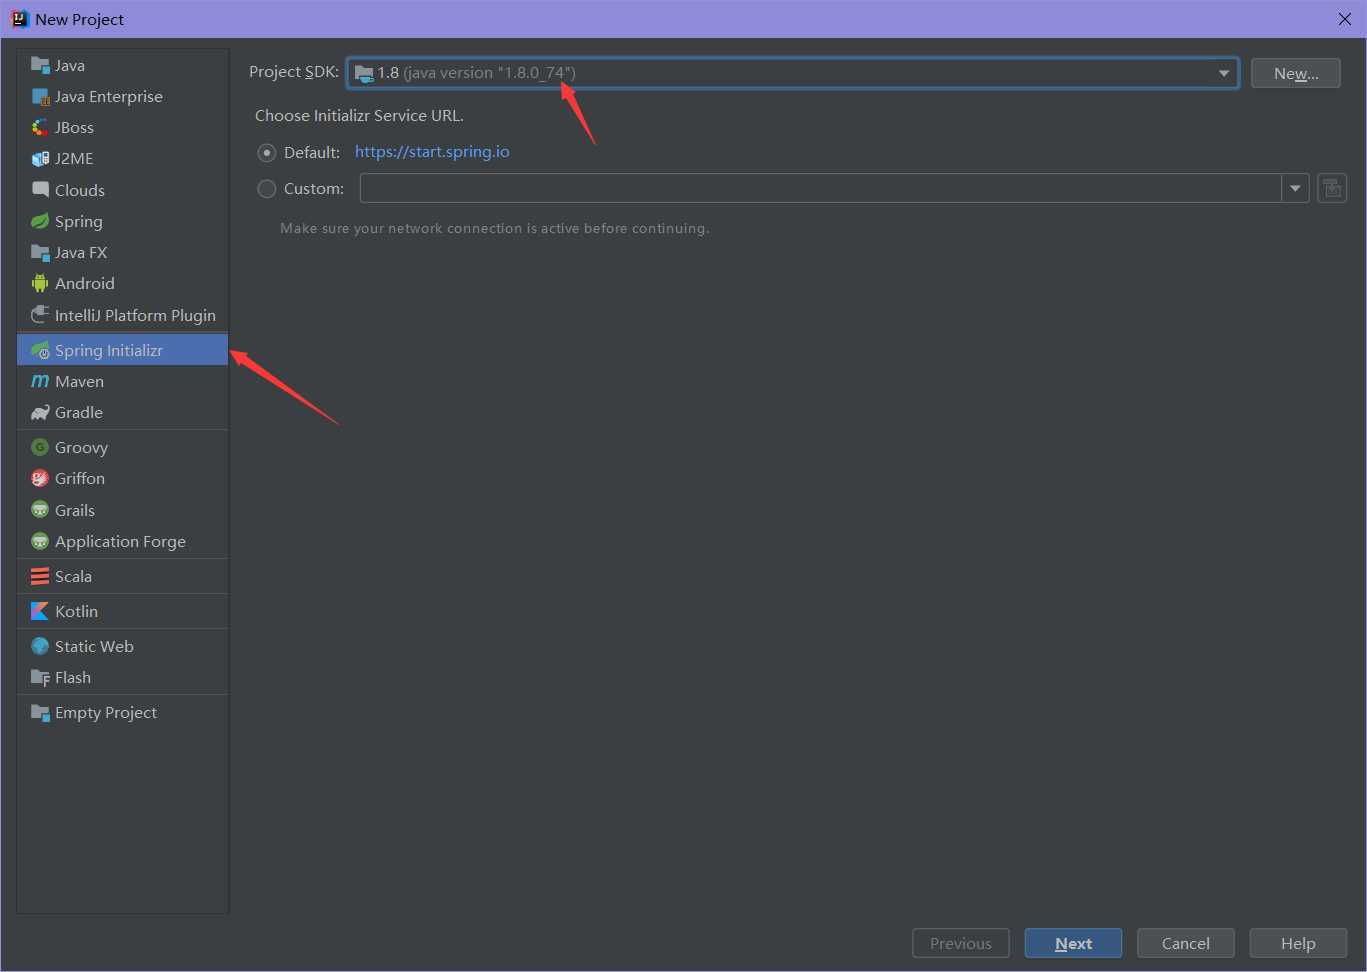Click the Java Enterprise icon

coord(40,96)
